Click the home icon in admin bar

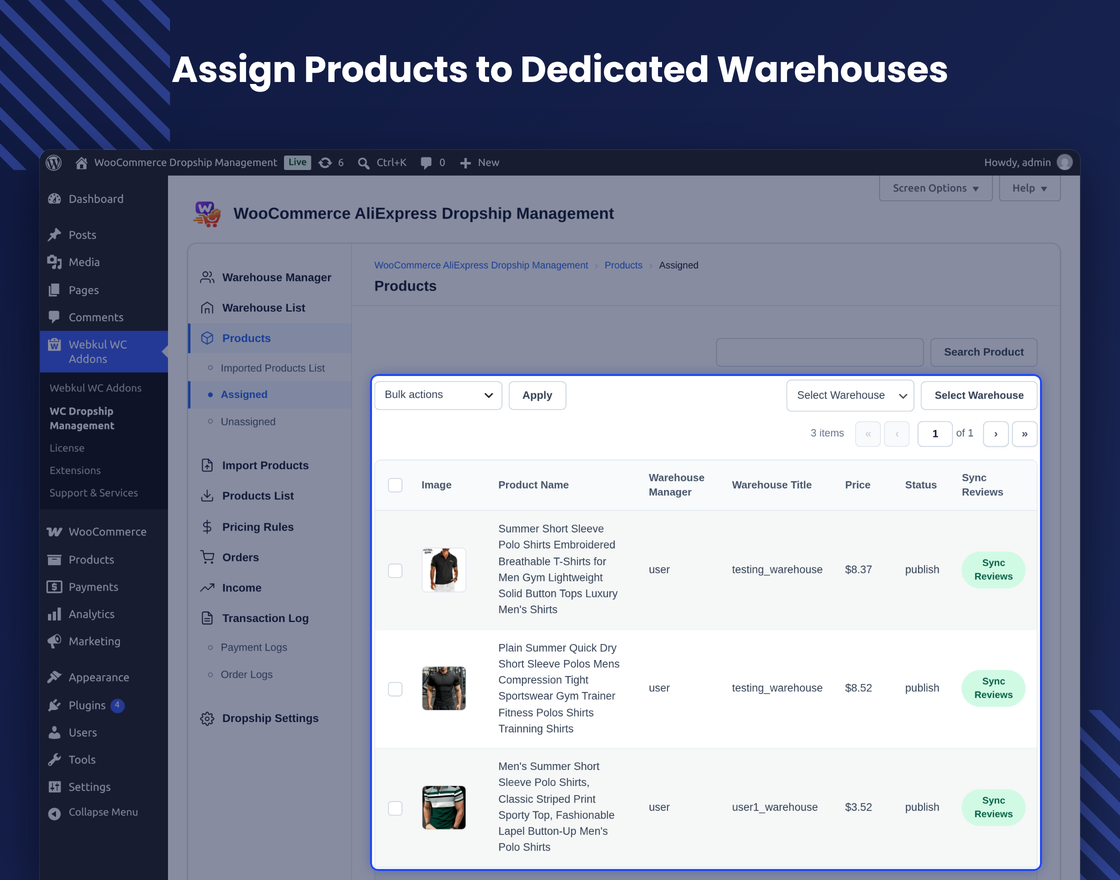(x=81, y=163)
